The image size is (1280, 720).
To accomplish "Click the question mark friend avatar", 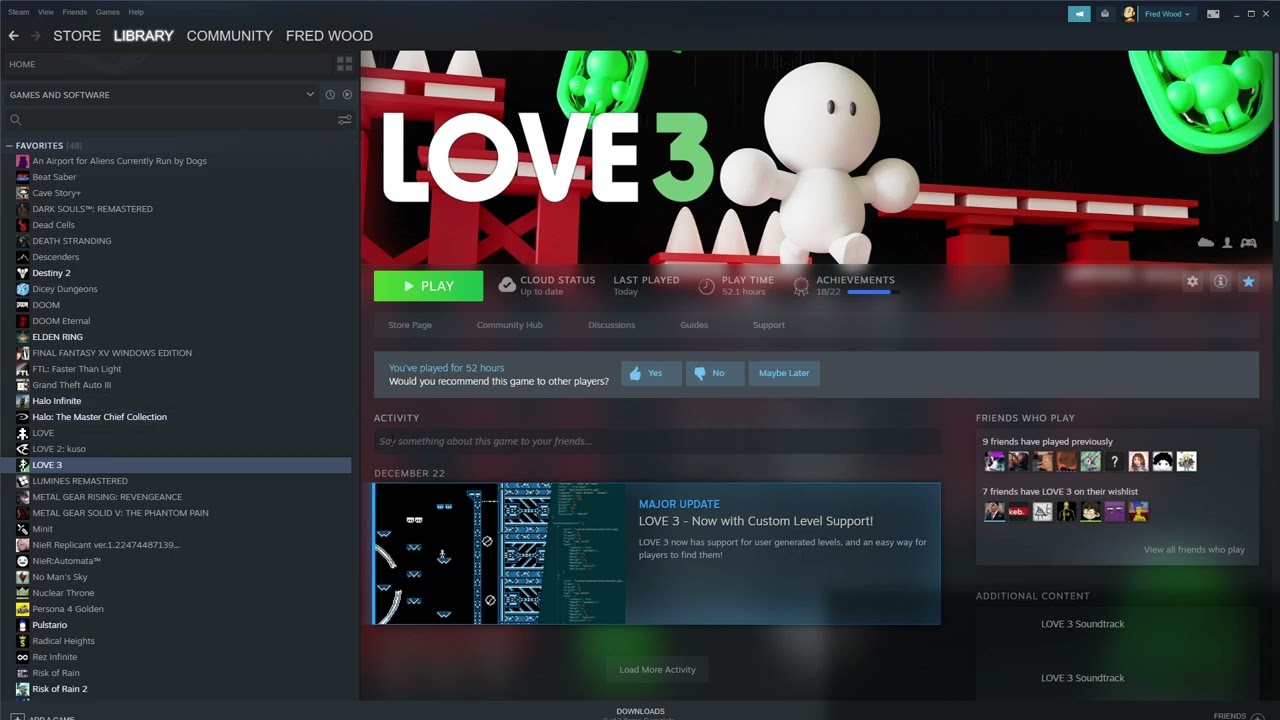I will (x=1114, y=461).
